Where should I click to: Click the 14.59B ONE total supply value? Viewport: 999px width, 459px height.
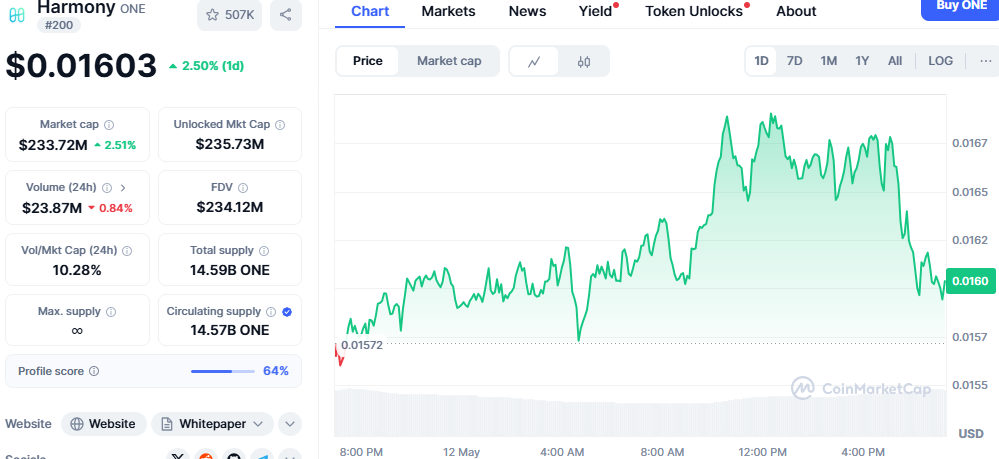(230, 270)
